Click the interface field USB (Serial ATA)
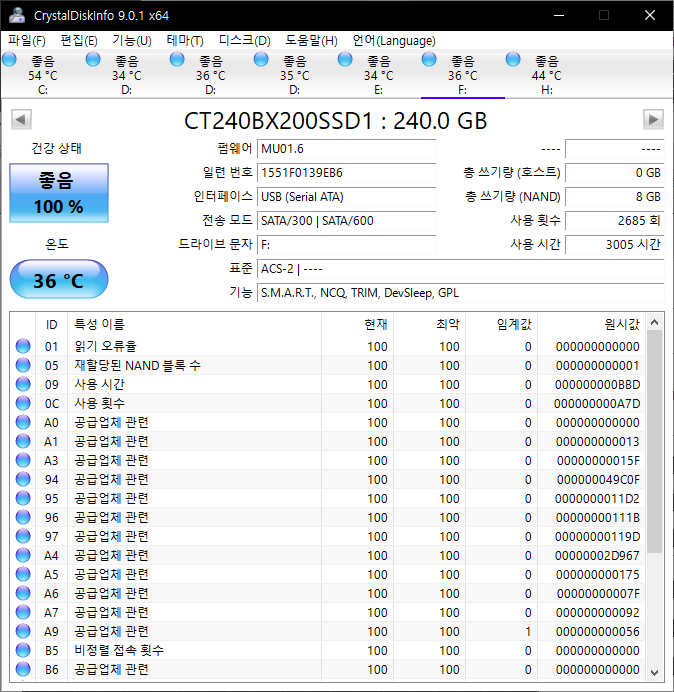The width and height of the screenshot is (674, 692). [x=346, y=196]
